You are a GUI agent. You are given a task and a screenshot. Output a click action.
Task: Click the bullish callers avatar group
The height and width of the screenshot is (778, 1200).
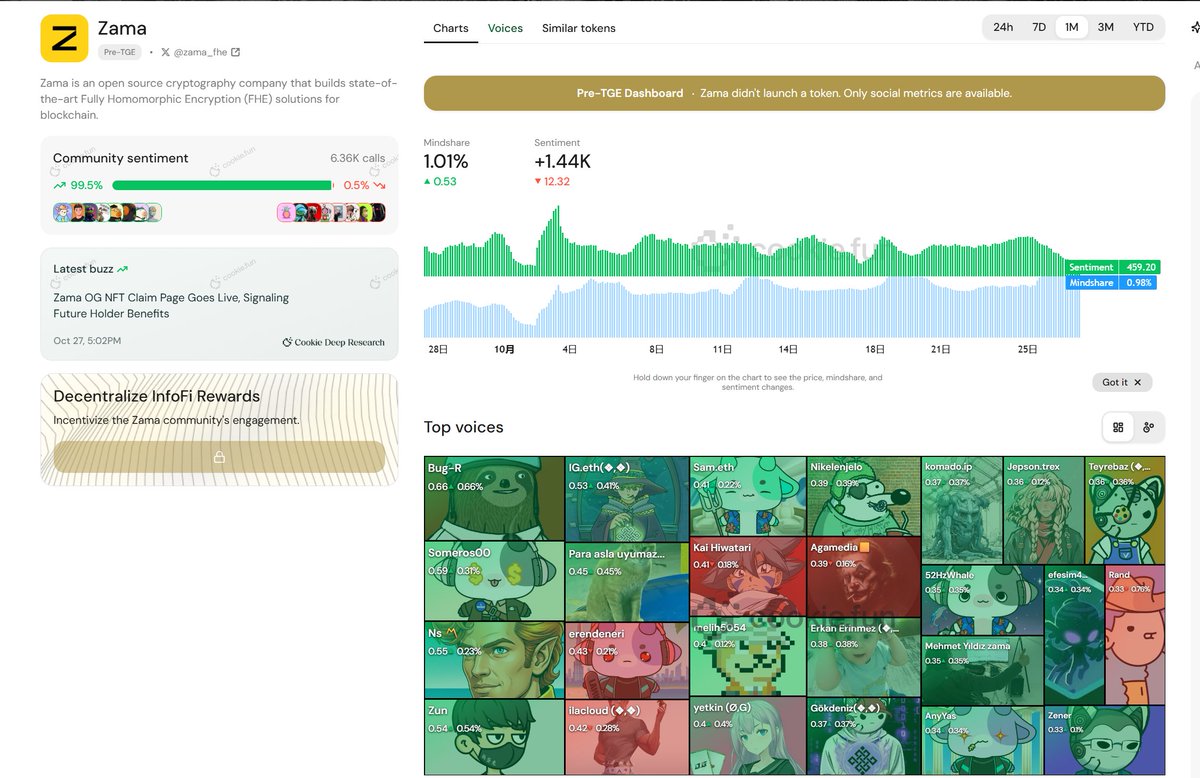(x=107, y=212)
